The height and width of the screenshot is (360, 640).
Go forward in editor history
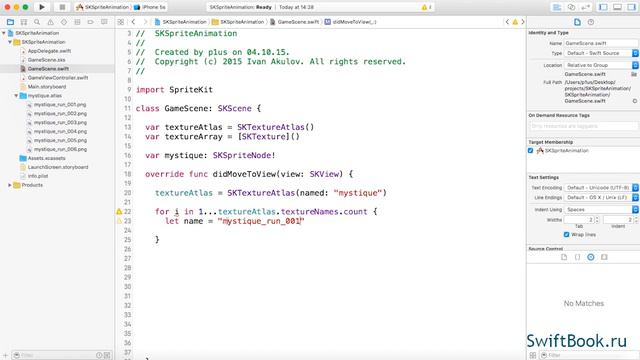point(145,22)
